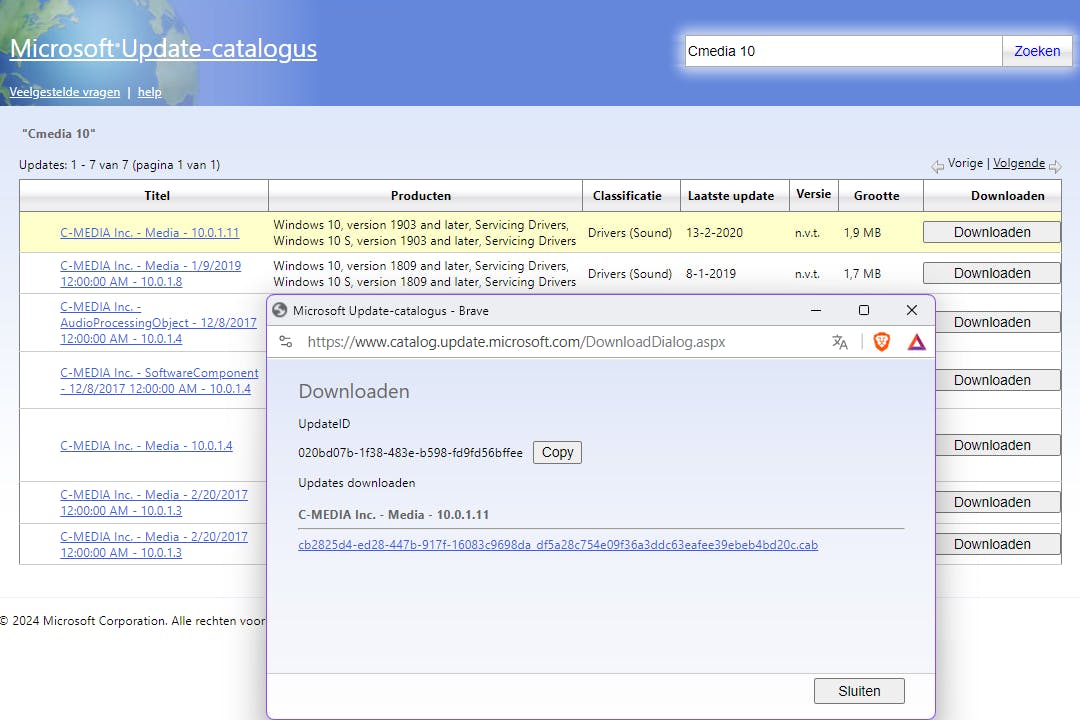
Task: Click the Zoeken search button
Action: pos(1037,51)
